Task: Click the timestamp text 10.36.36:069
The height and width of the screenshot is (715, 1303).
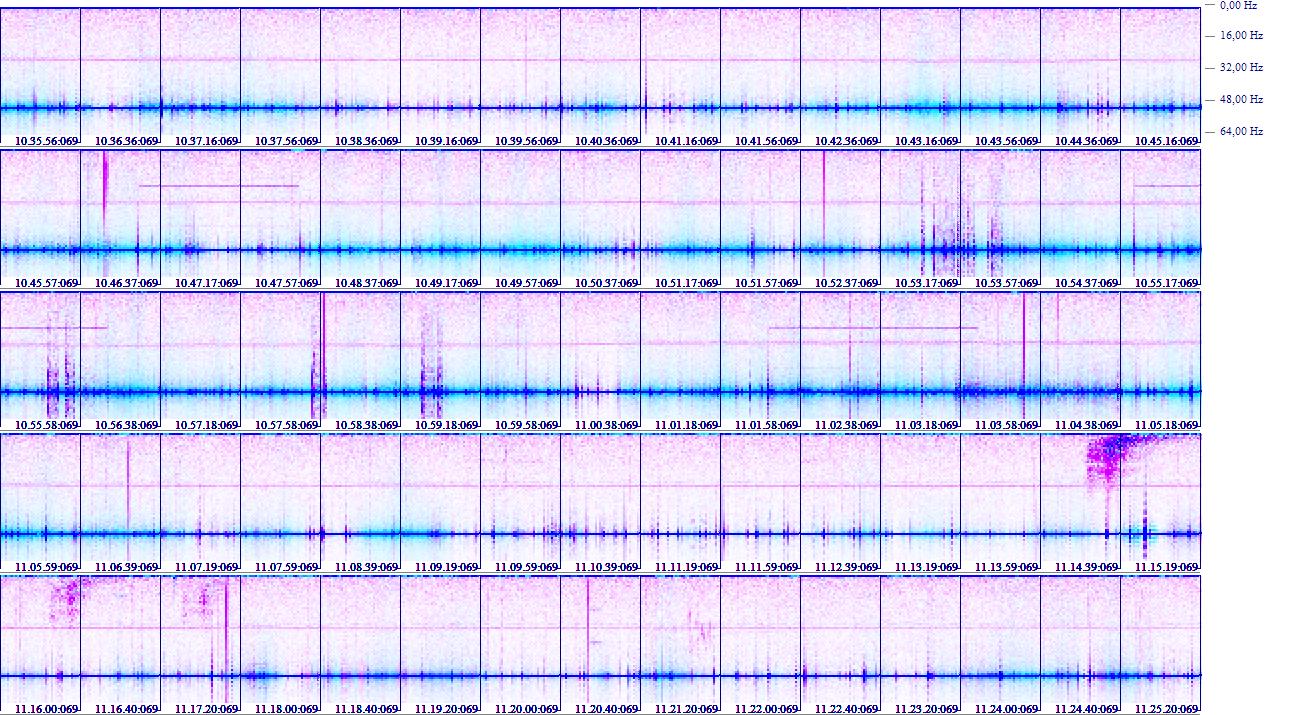Action: pos(127,142)
